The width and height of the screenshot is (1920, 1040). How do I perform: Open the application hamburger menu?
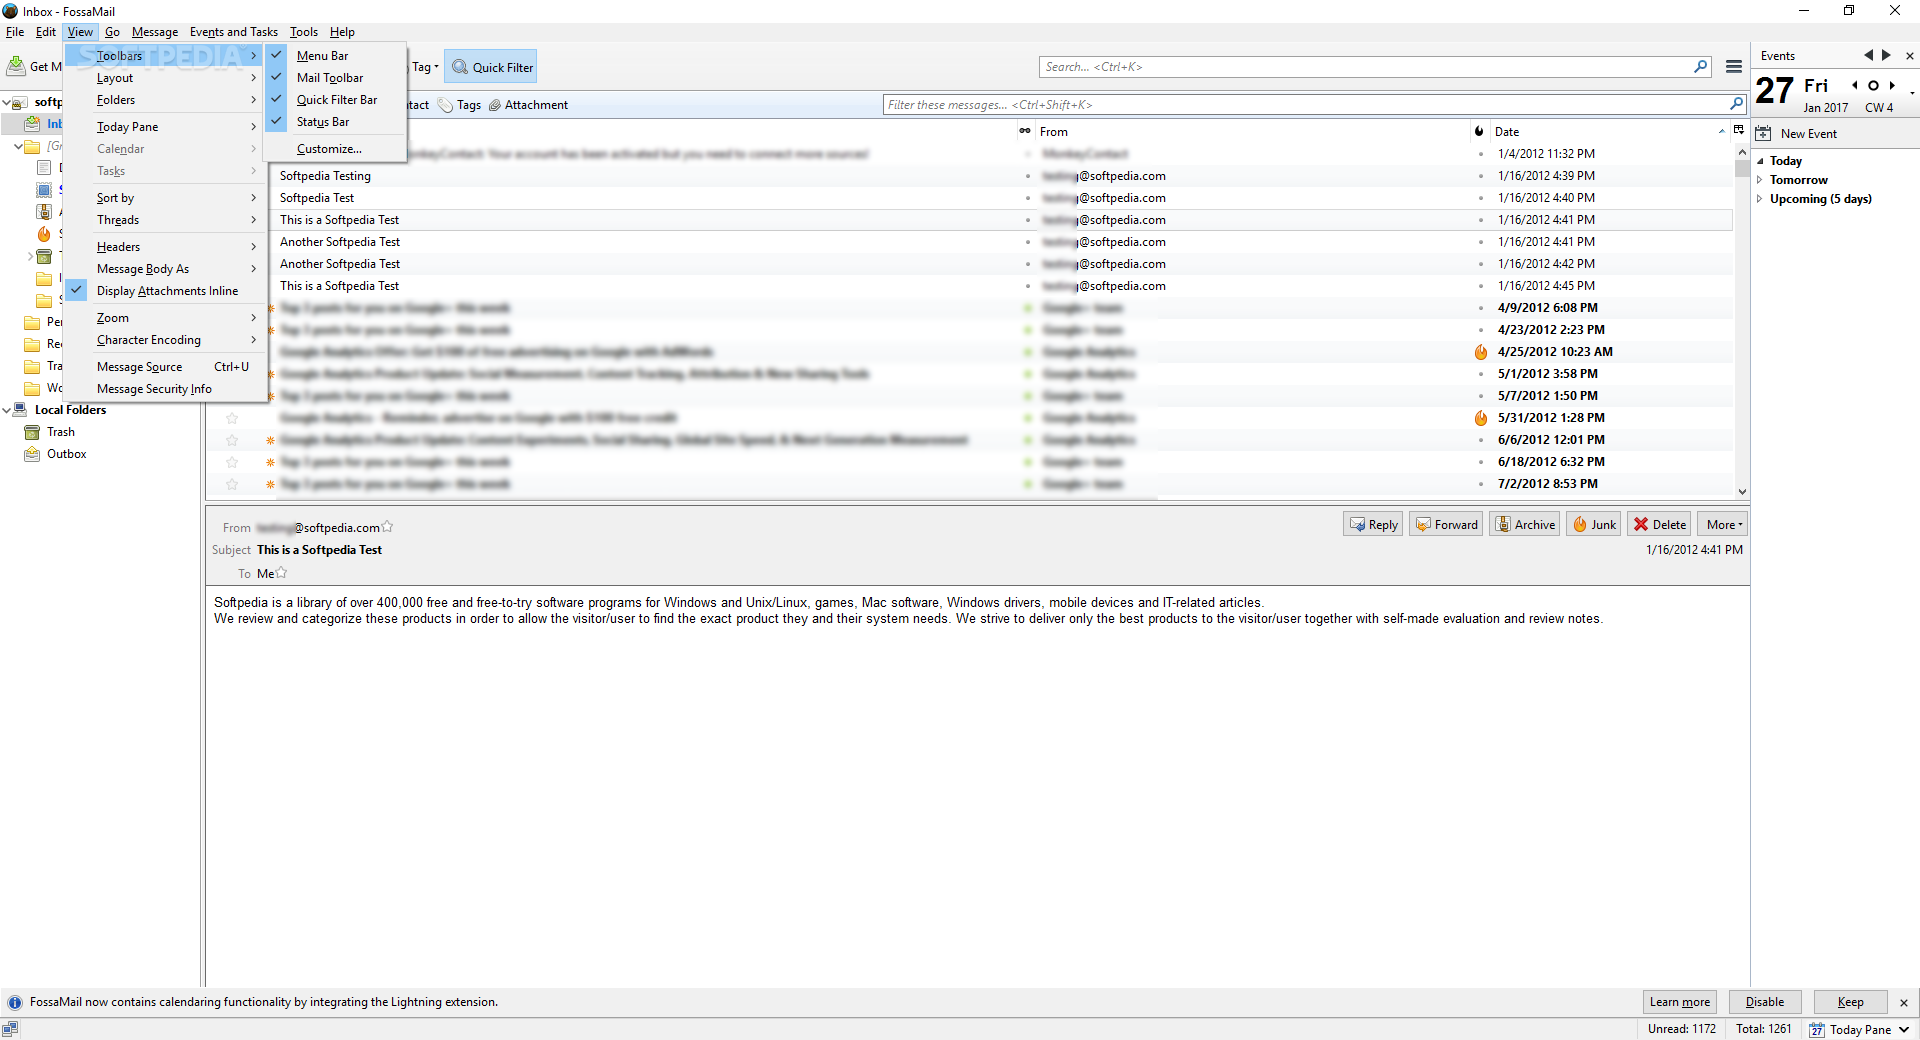[1734, 67]
